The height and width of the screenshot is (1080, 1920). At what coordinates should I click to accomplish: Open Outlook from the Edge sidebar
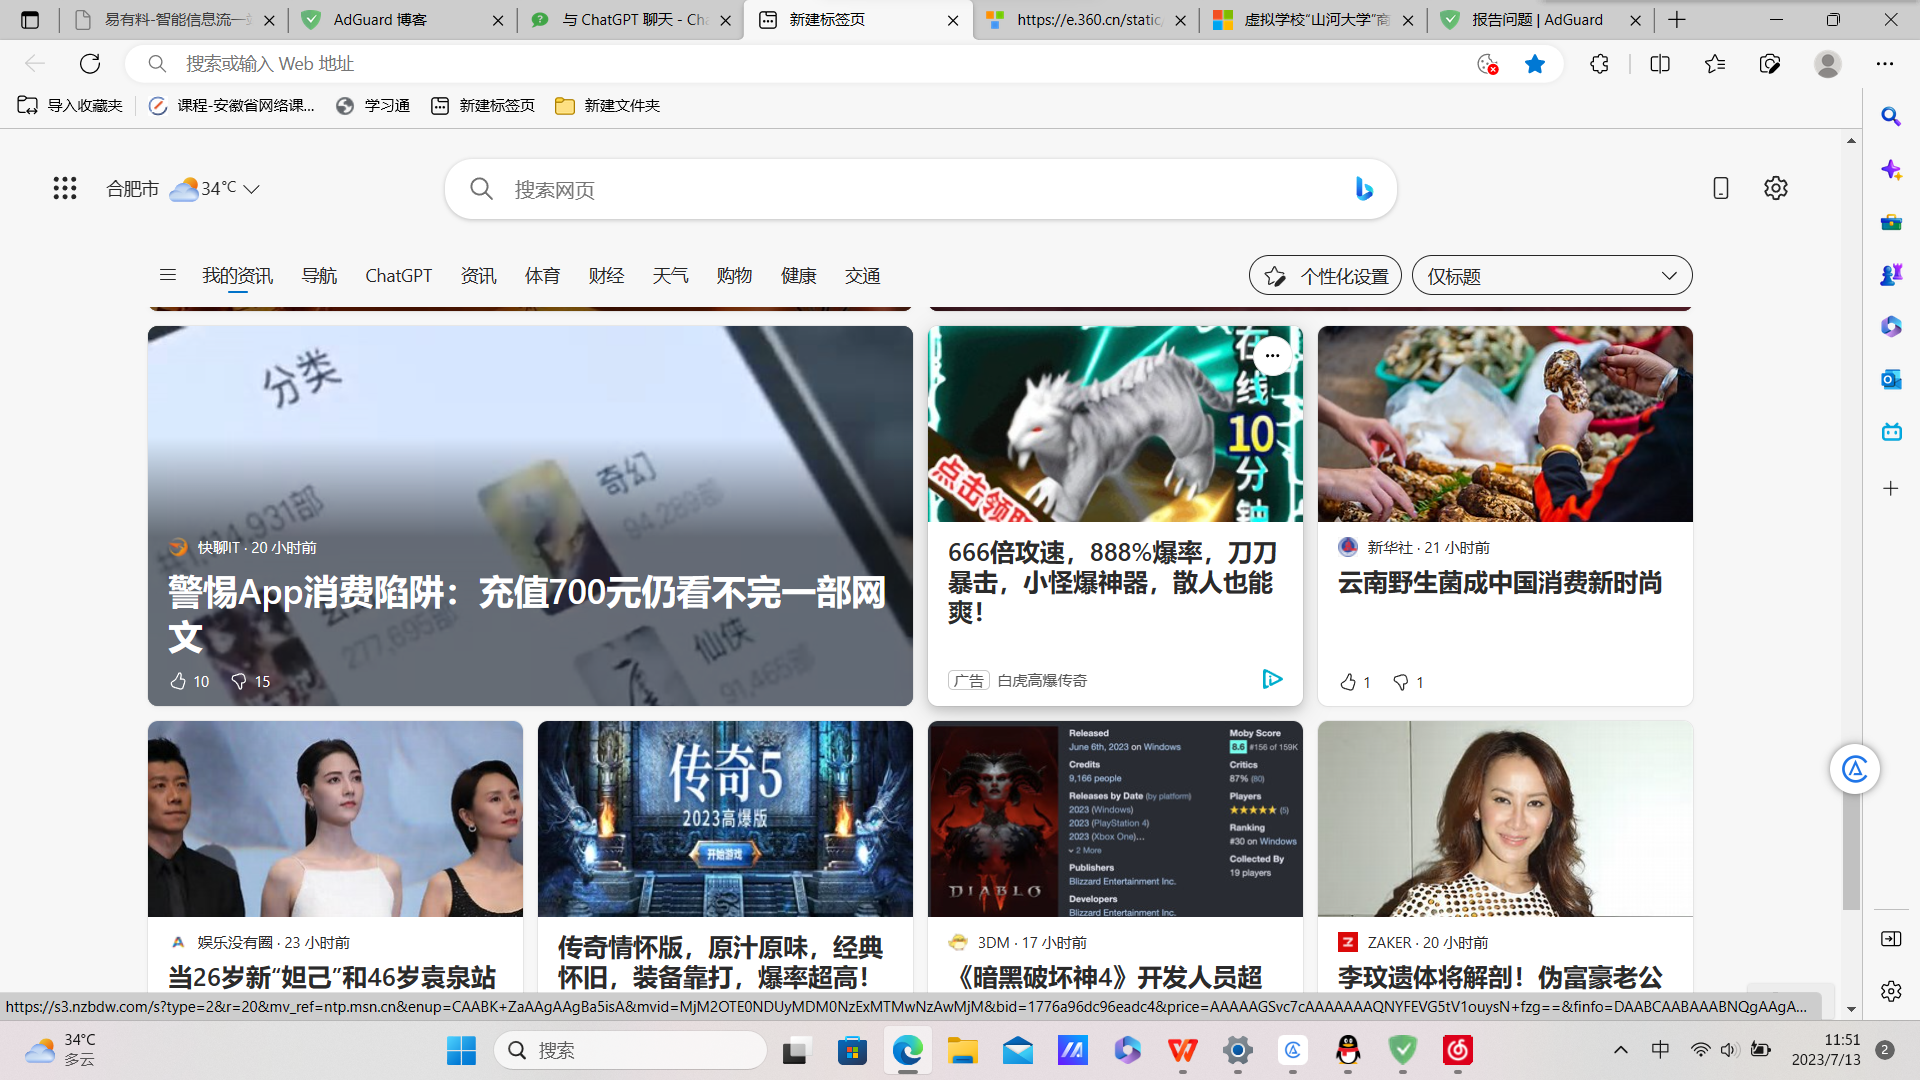point(1891,379)
